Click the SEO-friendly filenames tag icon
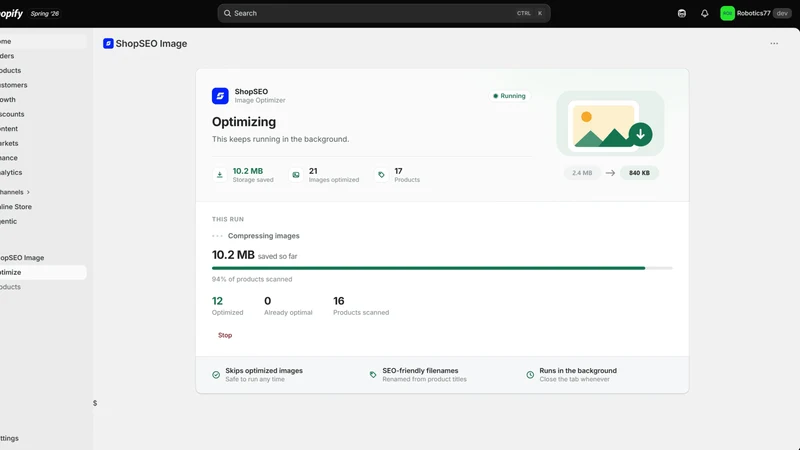Image resolution: width=800 pixels, height=450 pixels. pos(373,375)
